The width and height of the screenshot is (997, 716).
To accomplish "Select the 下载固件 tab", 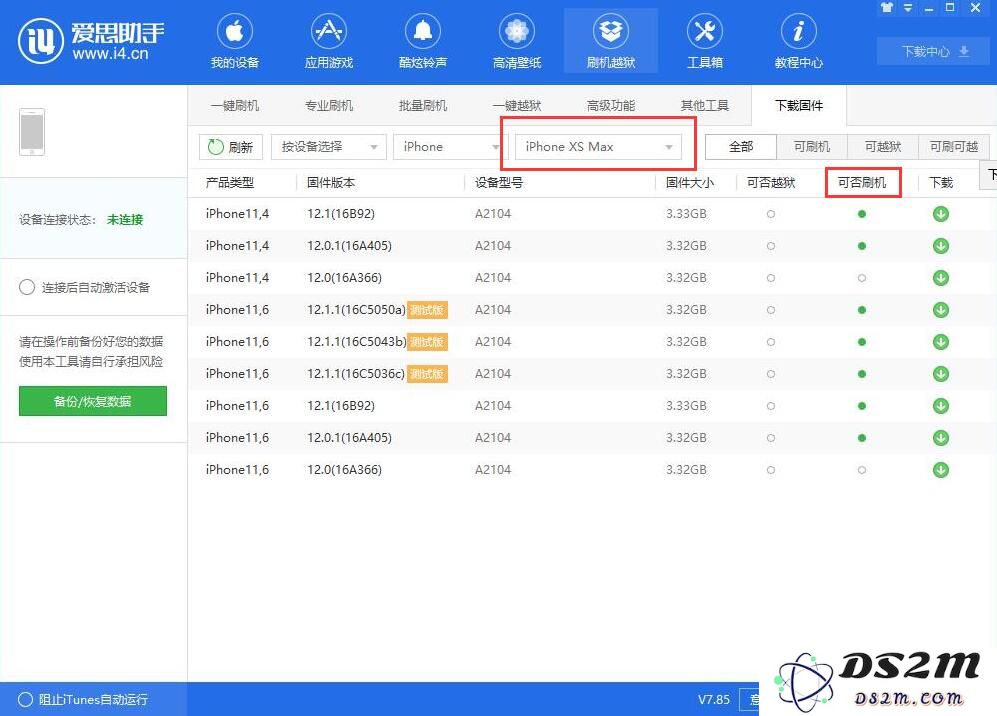I will tap(799, 106).
